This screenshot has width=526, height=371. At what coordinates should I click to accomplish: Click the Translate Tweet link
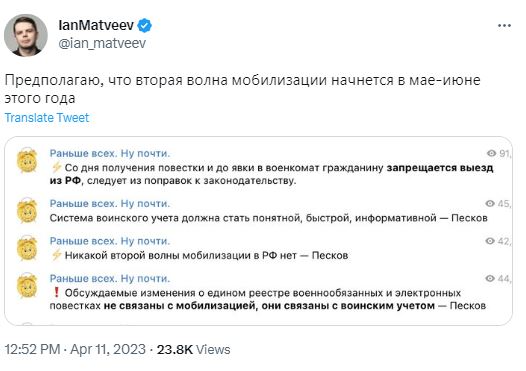click(x=47, y=118)
